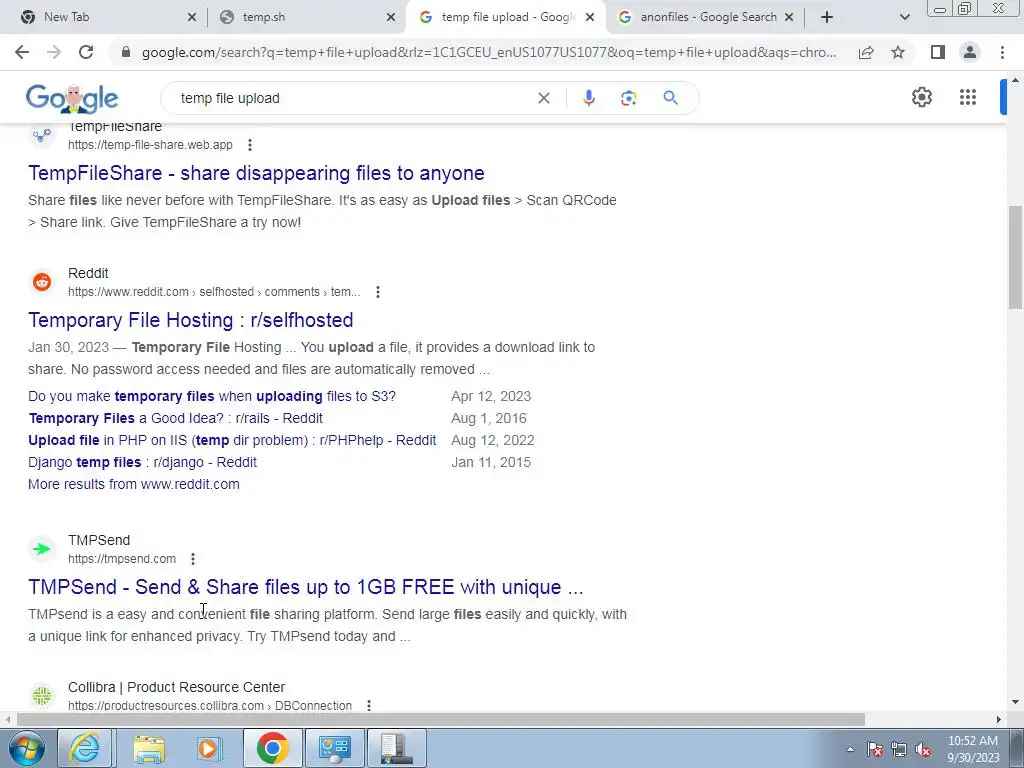Open a new browser tab

[x=827, y=17]
